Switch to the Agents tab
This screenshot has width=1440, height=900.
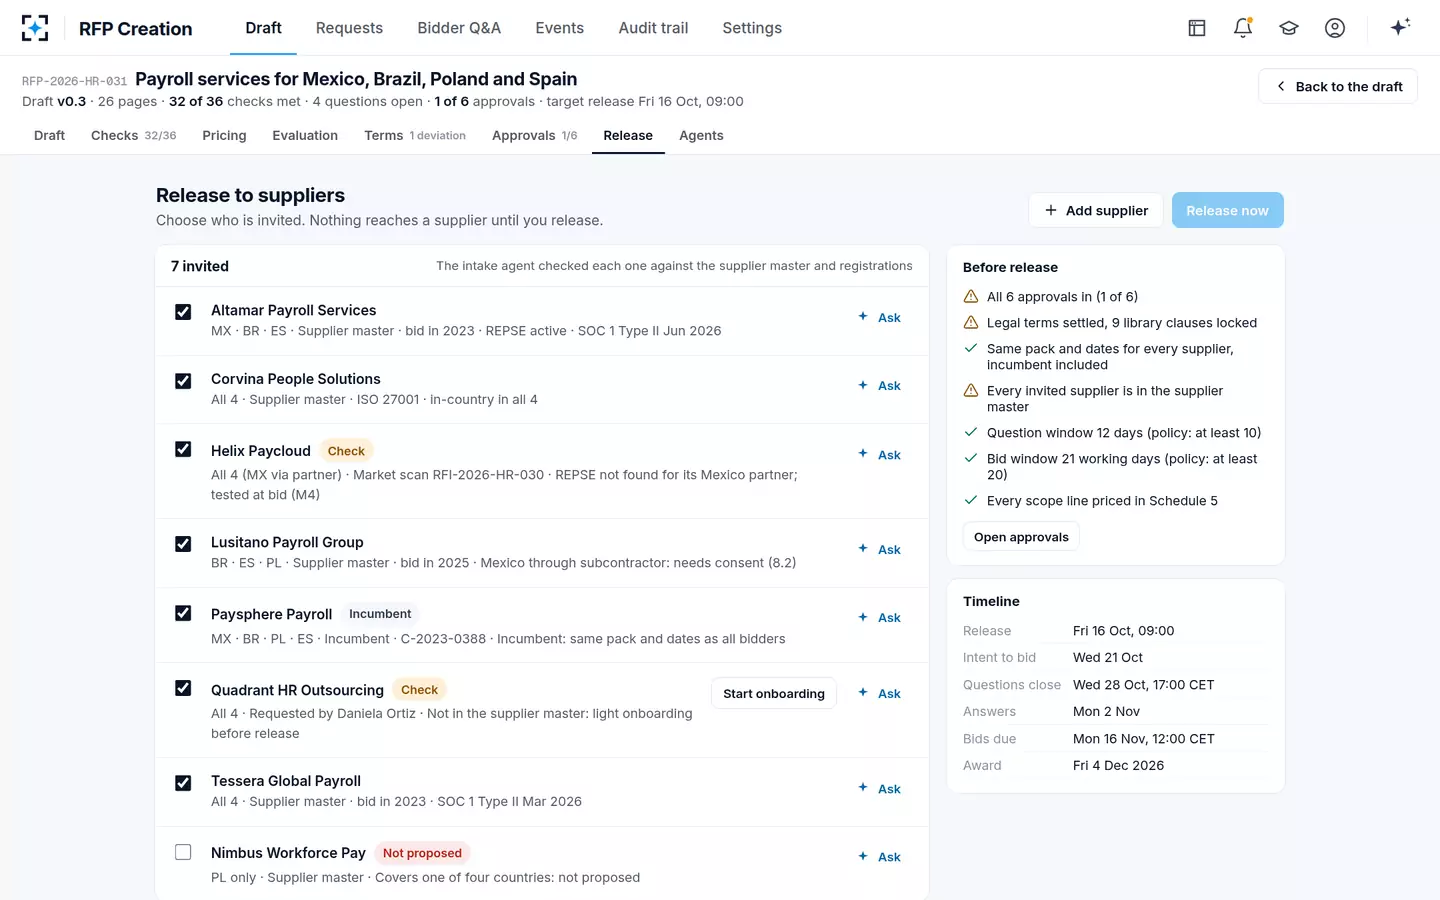tap(701, 135)
